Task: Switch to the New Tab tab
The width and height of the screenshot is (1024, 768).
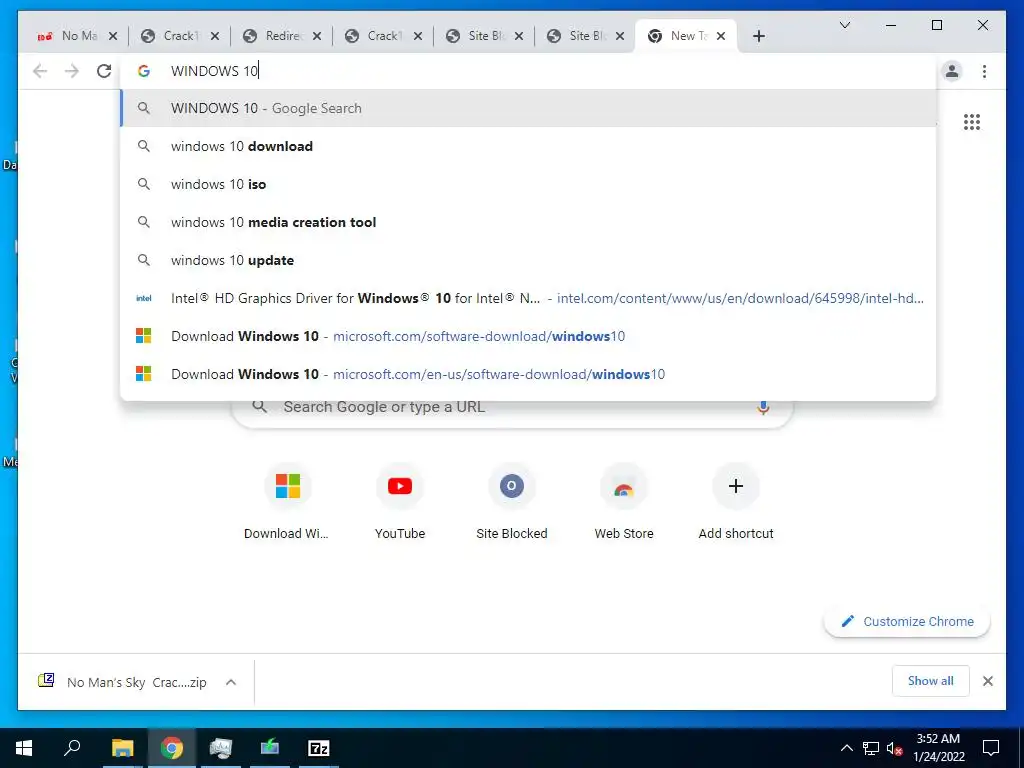Action: 686,36
